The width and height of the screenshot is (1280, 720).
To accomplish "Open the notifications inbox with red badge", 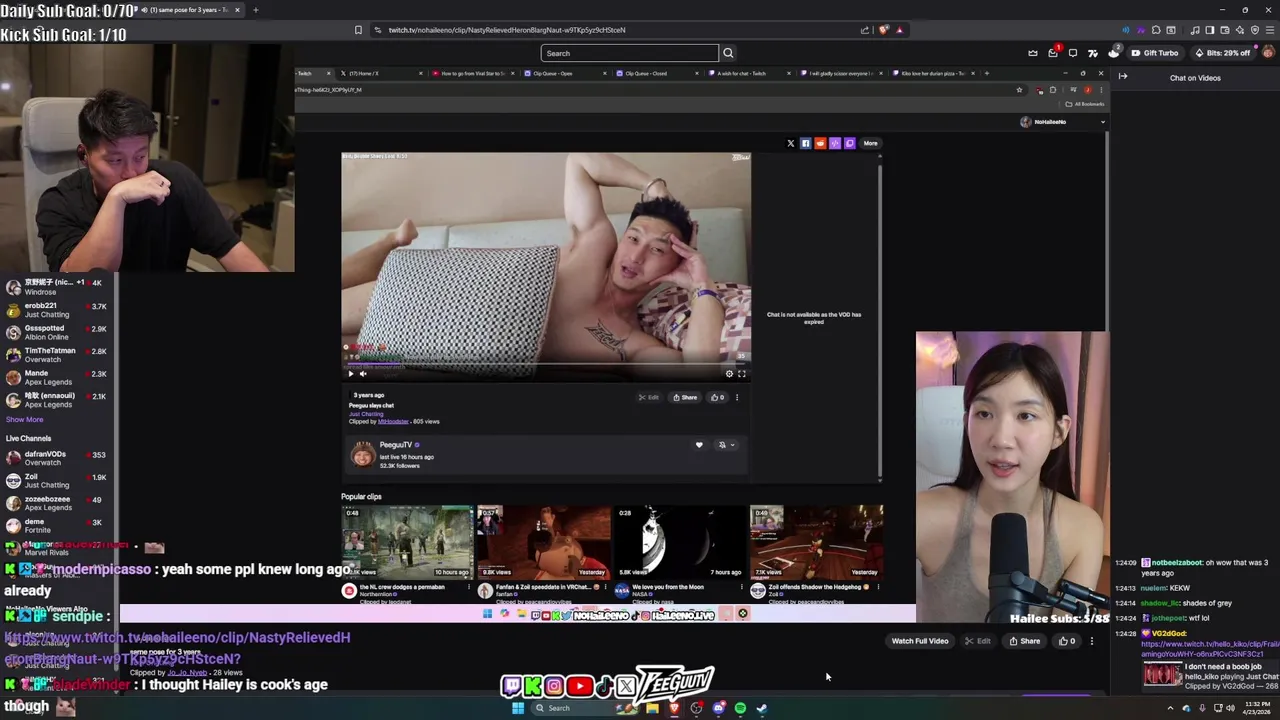I will 1053,53.
